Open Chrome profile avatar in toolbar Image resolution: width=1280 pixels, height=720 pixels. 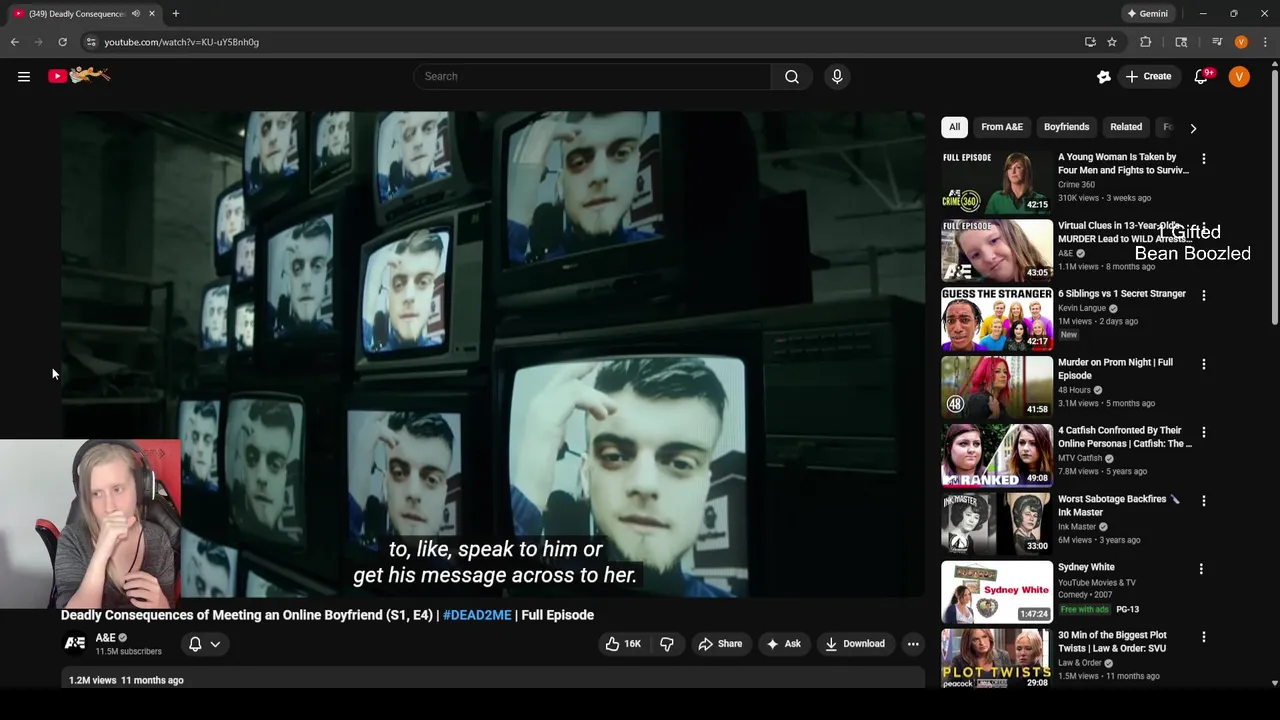coord(1241,42)
